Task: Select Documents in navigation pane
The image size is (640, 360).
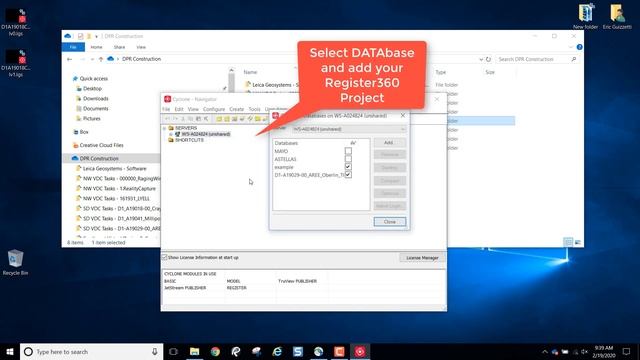Action: (96, 109)
